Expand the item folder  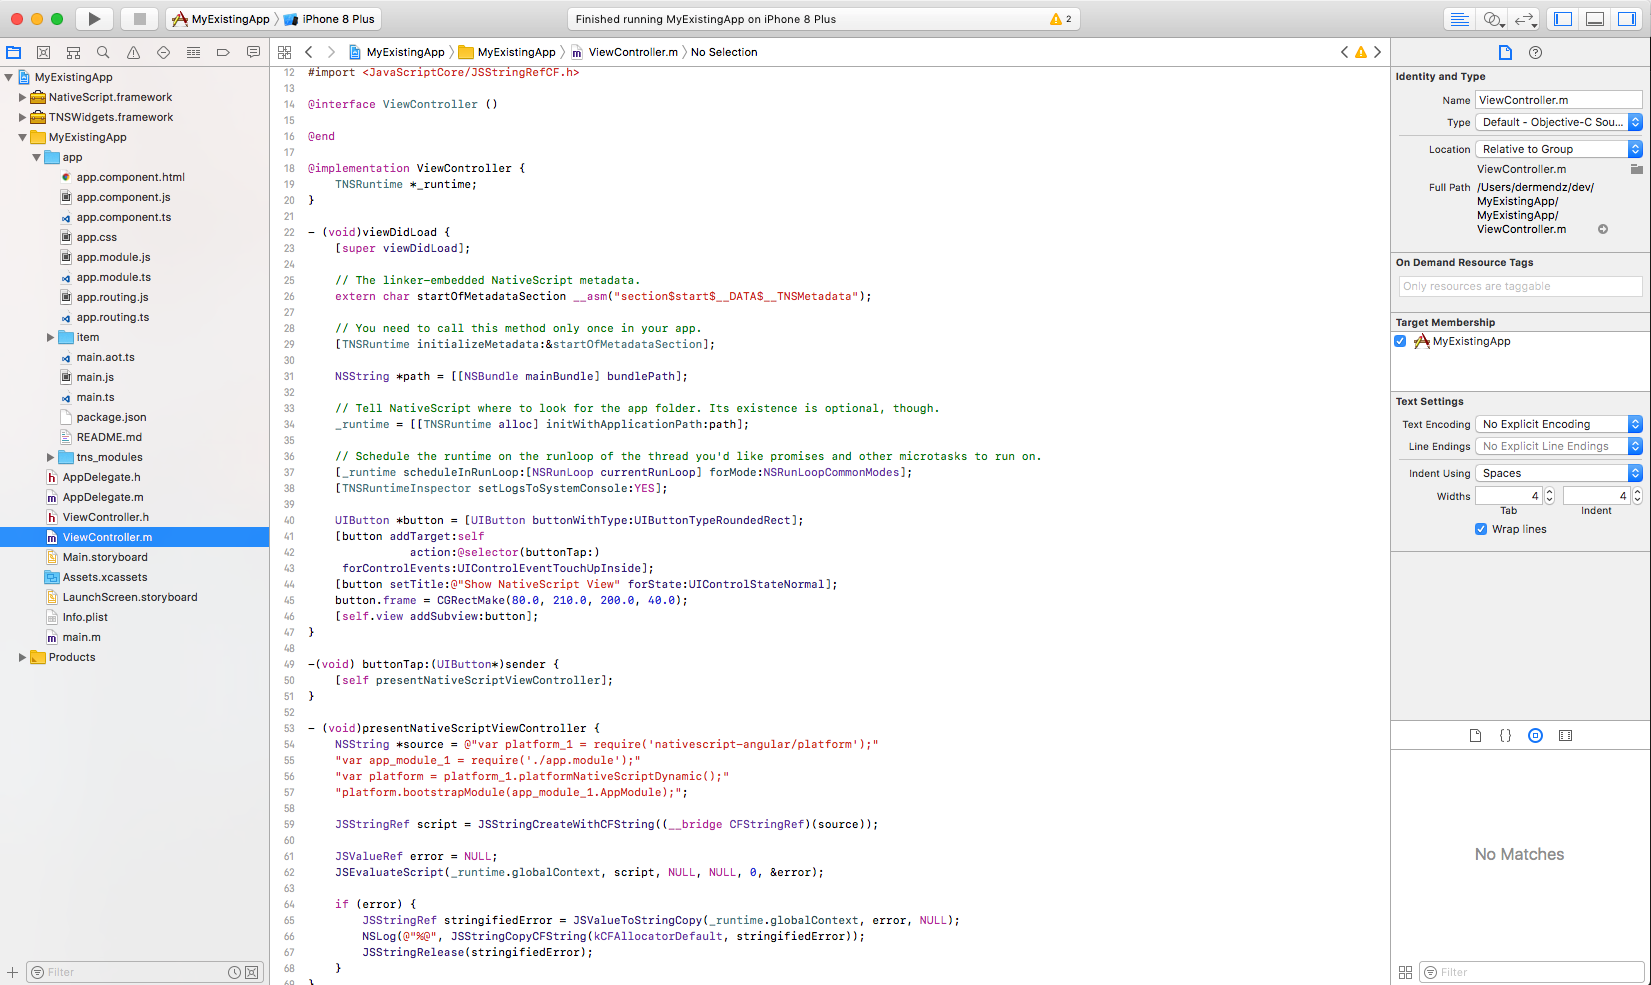pyautogui.click(x=51, y=337)
